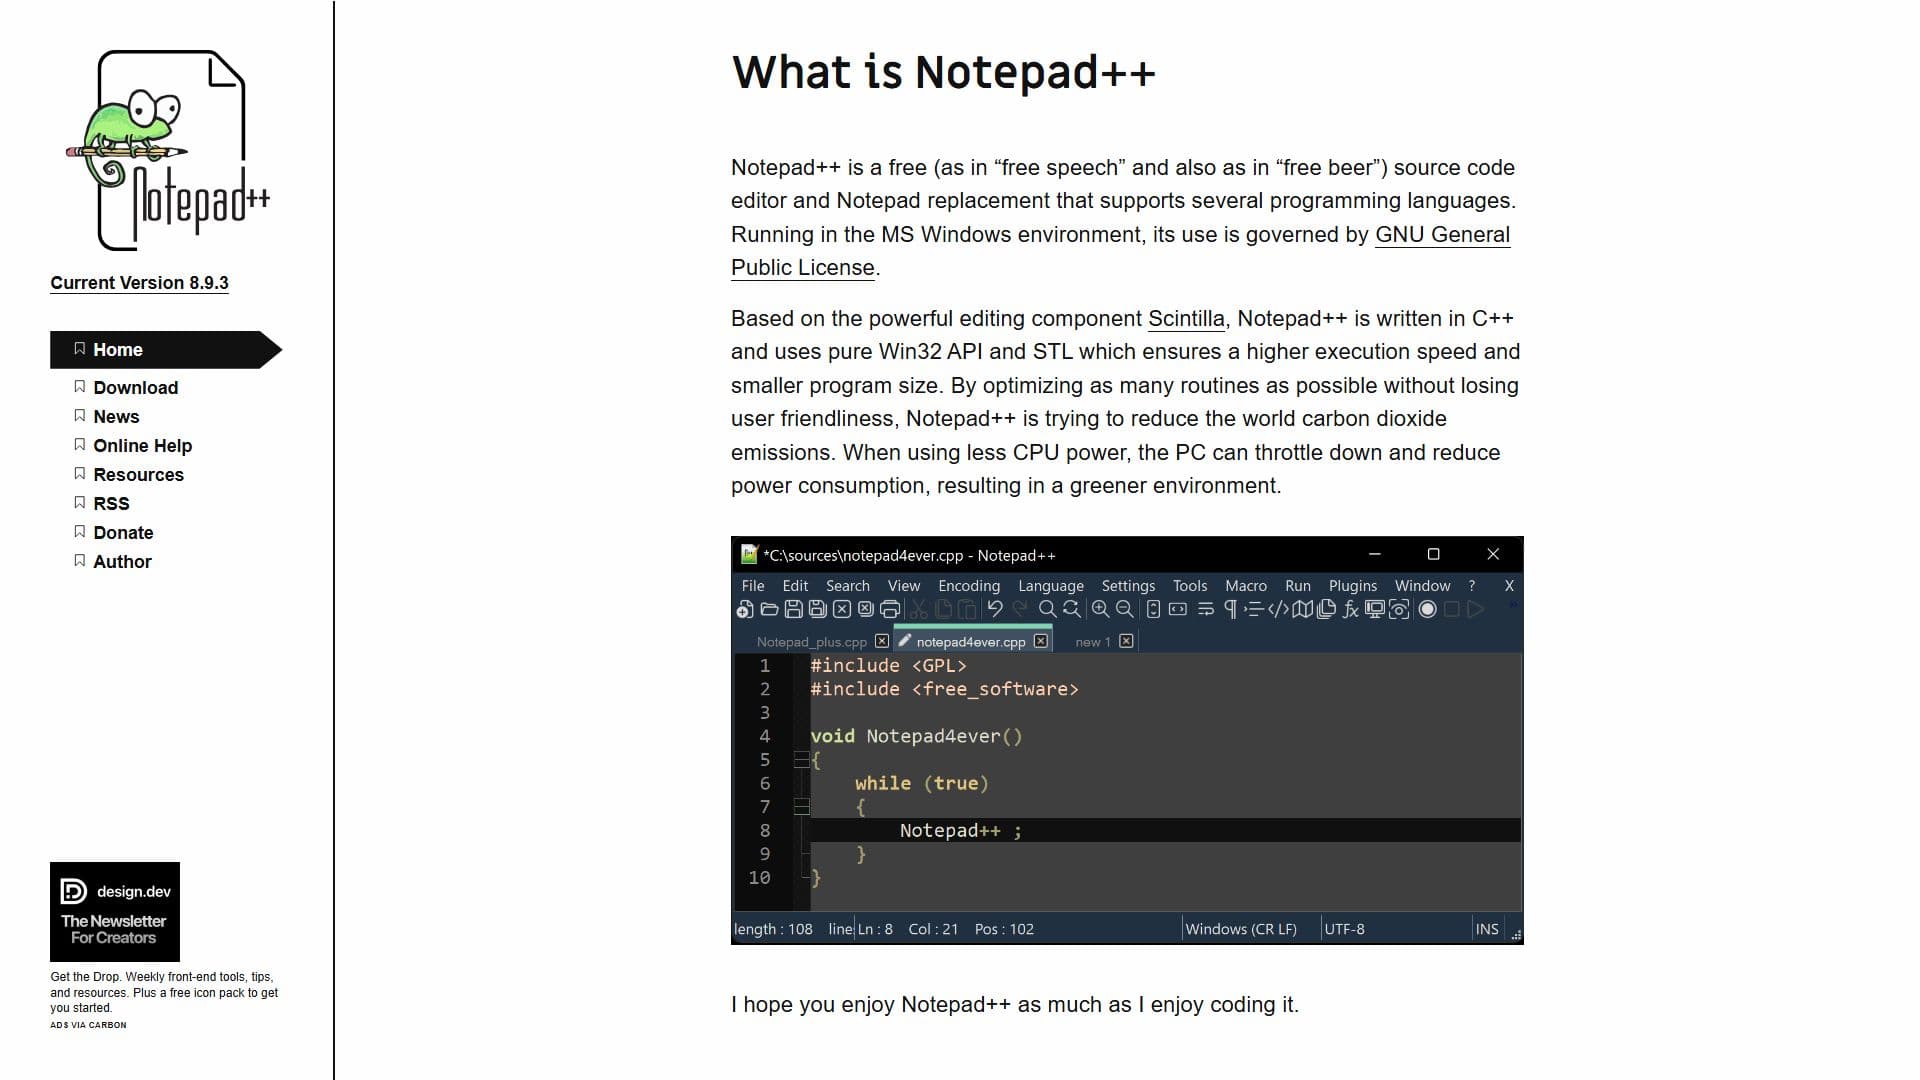Switch to the new 1 tab
Image resolution: width=1920 pixels, height=1080 pixels.
(x=1092, y=642)
